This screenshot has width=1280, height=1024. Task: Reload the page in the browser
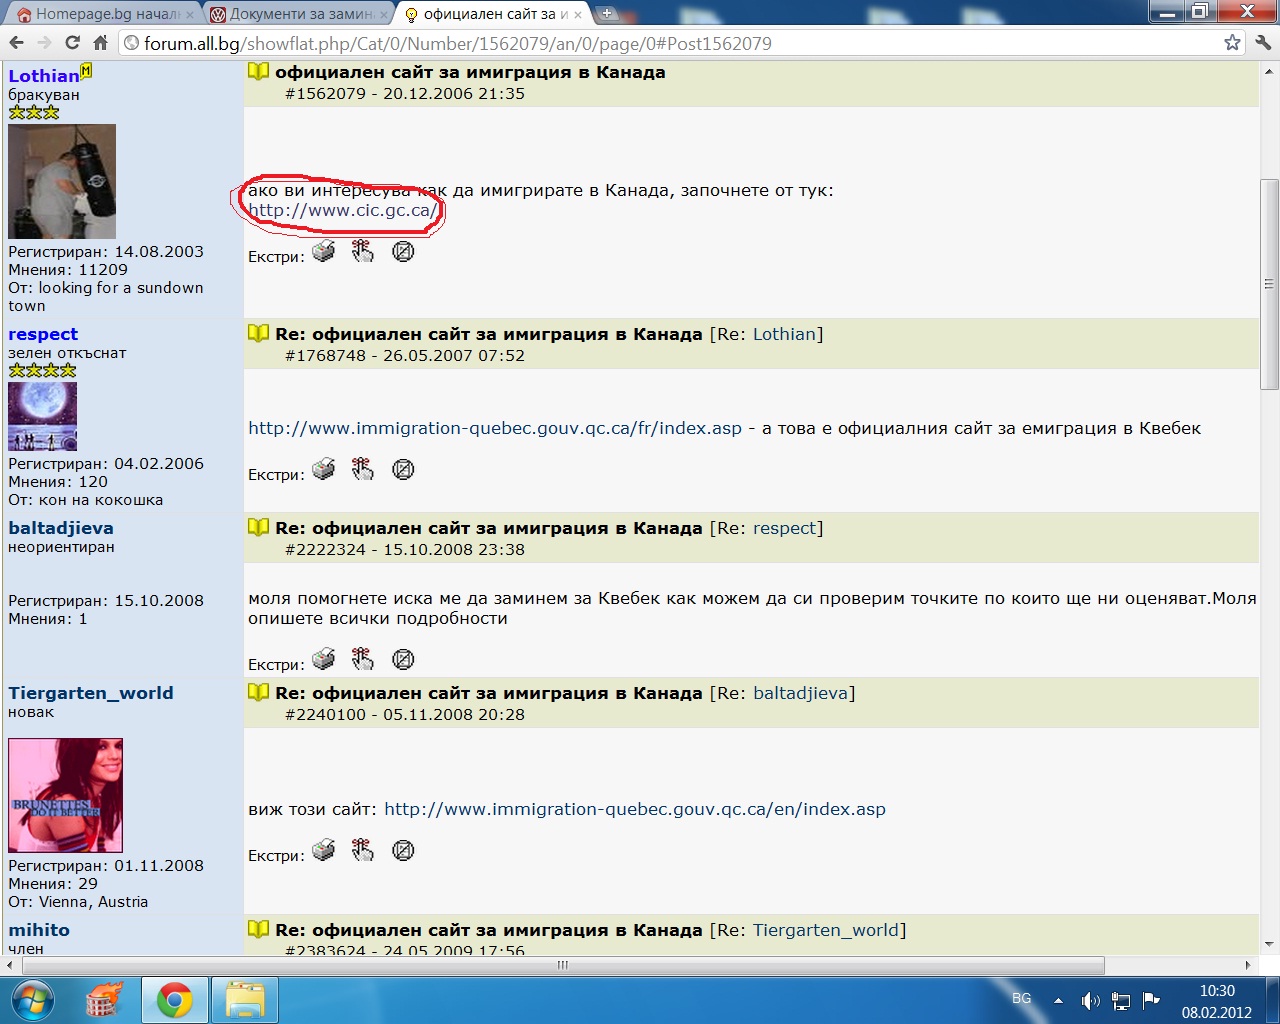tap(72, 43)
